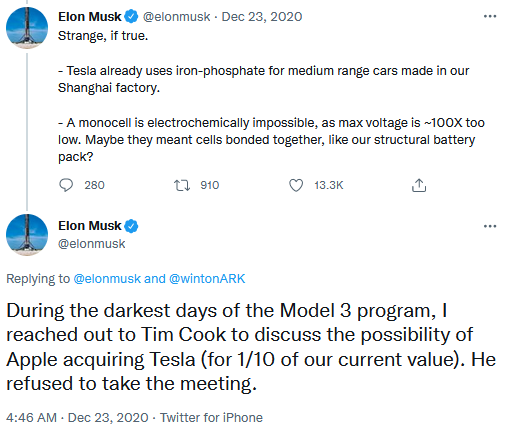The image size is (508, 435).
Task: Click the Twitter for iPhone source link
Action: click(211, 418)
